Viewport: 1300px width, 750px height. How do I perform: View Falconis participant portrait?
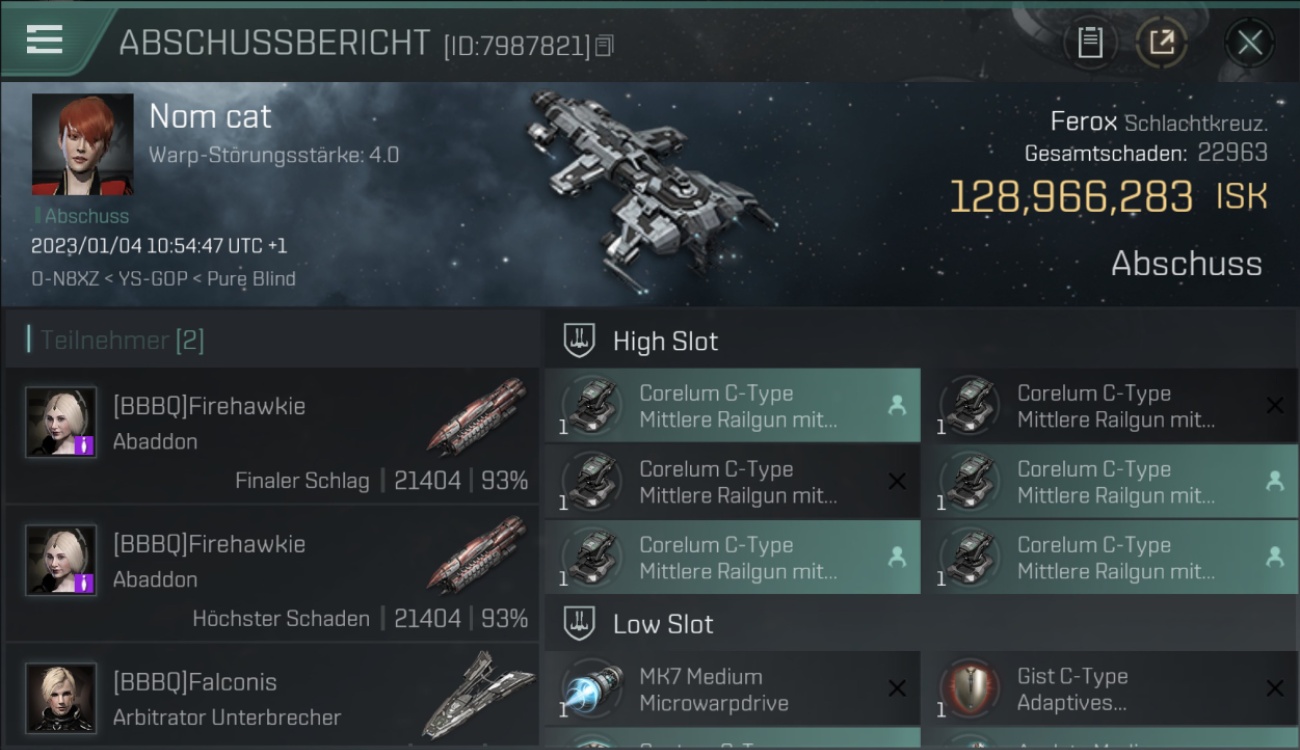click(61, 698)
